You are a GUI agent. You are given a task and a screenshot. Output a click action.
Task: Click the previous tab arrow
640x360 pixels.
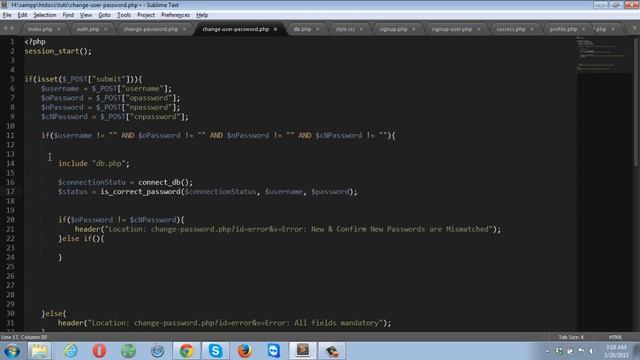5,28
